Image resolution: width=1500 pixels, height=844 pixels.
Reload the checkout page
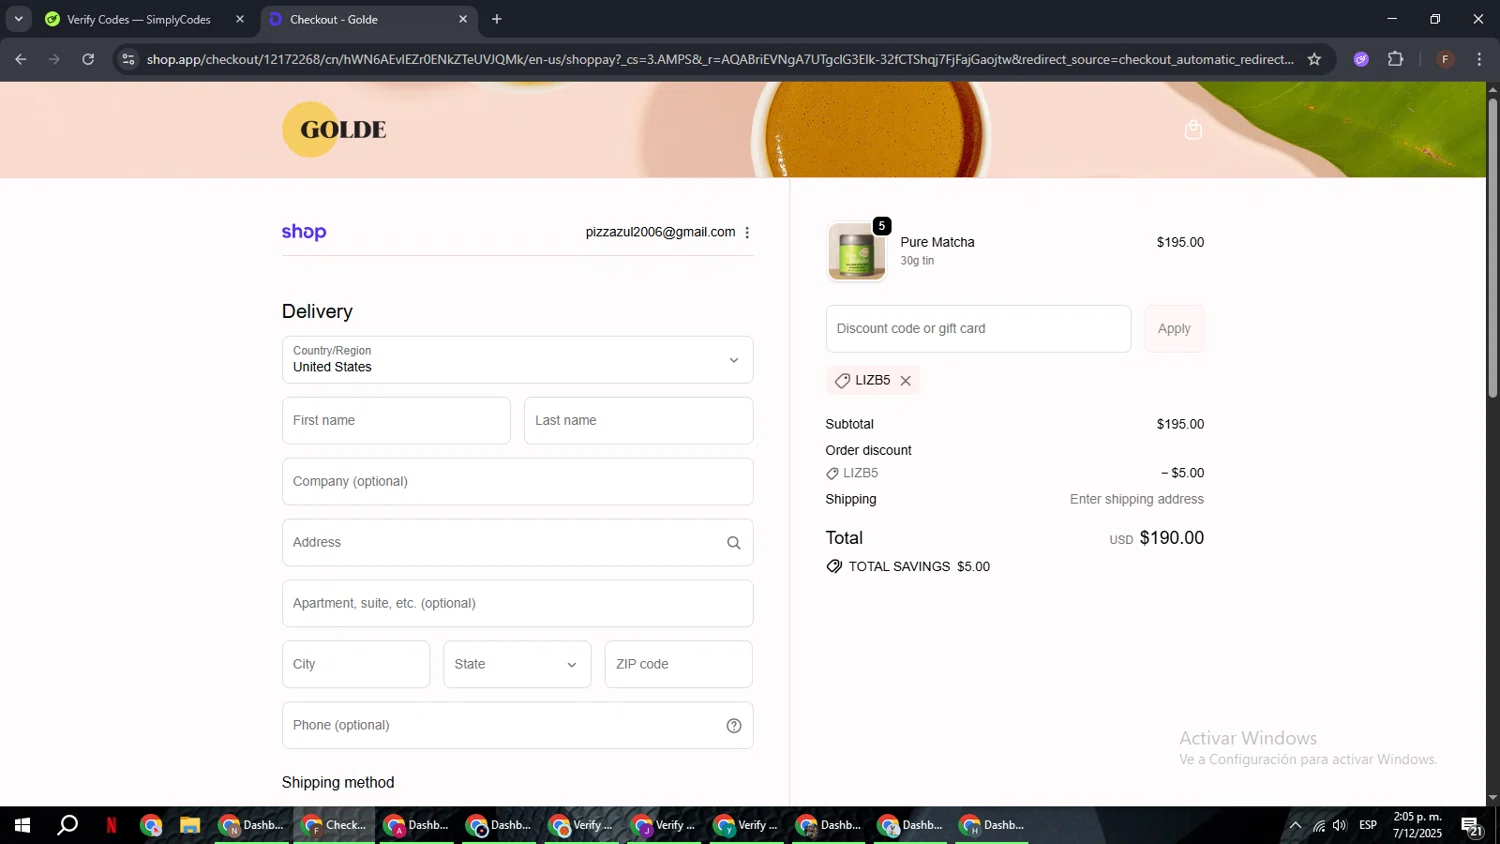tap(88, 59)
